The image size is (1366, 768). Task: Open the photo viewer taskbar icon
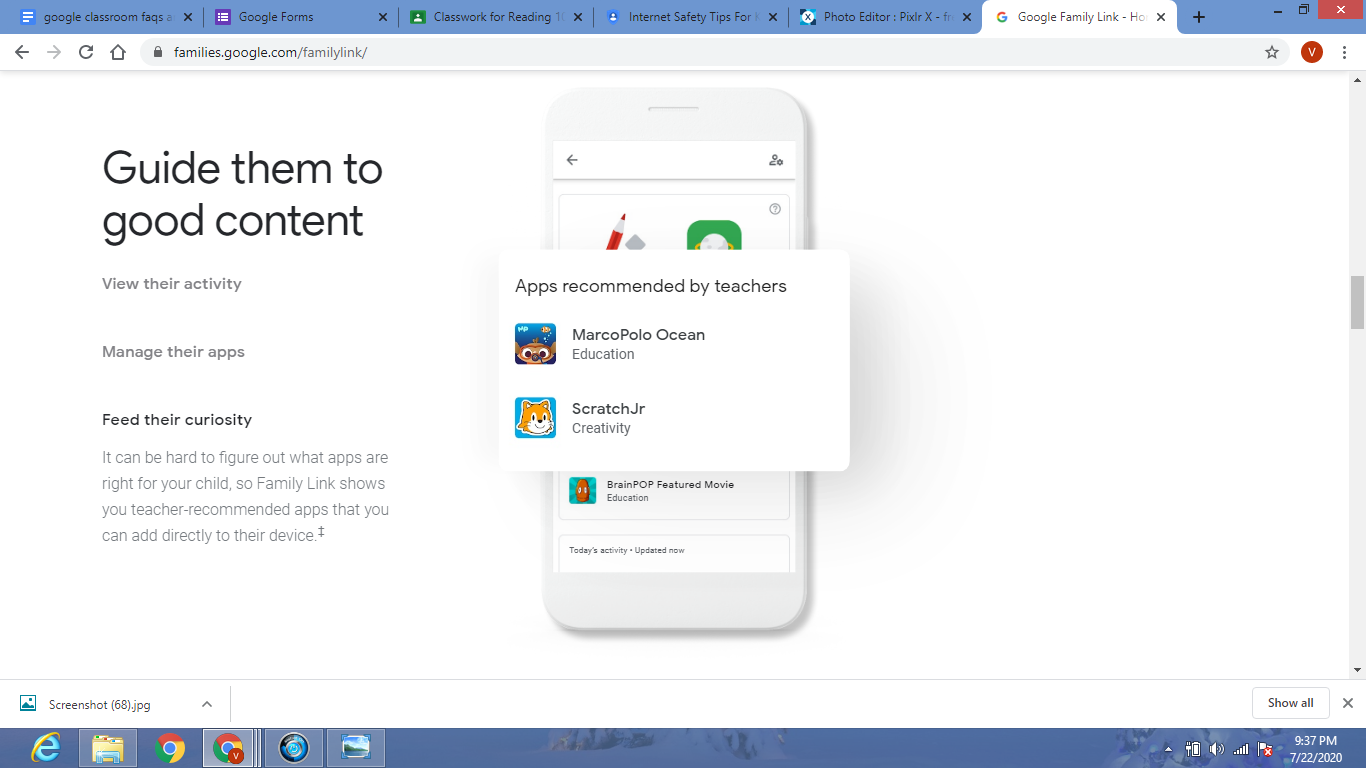pos(356,748)
